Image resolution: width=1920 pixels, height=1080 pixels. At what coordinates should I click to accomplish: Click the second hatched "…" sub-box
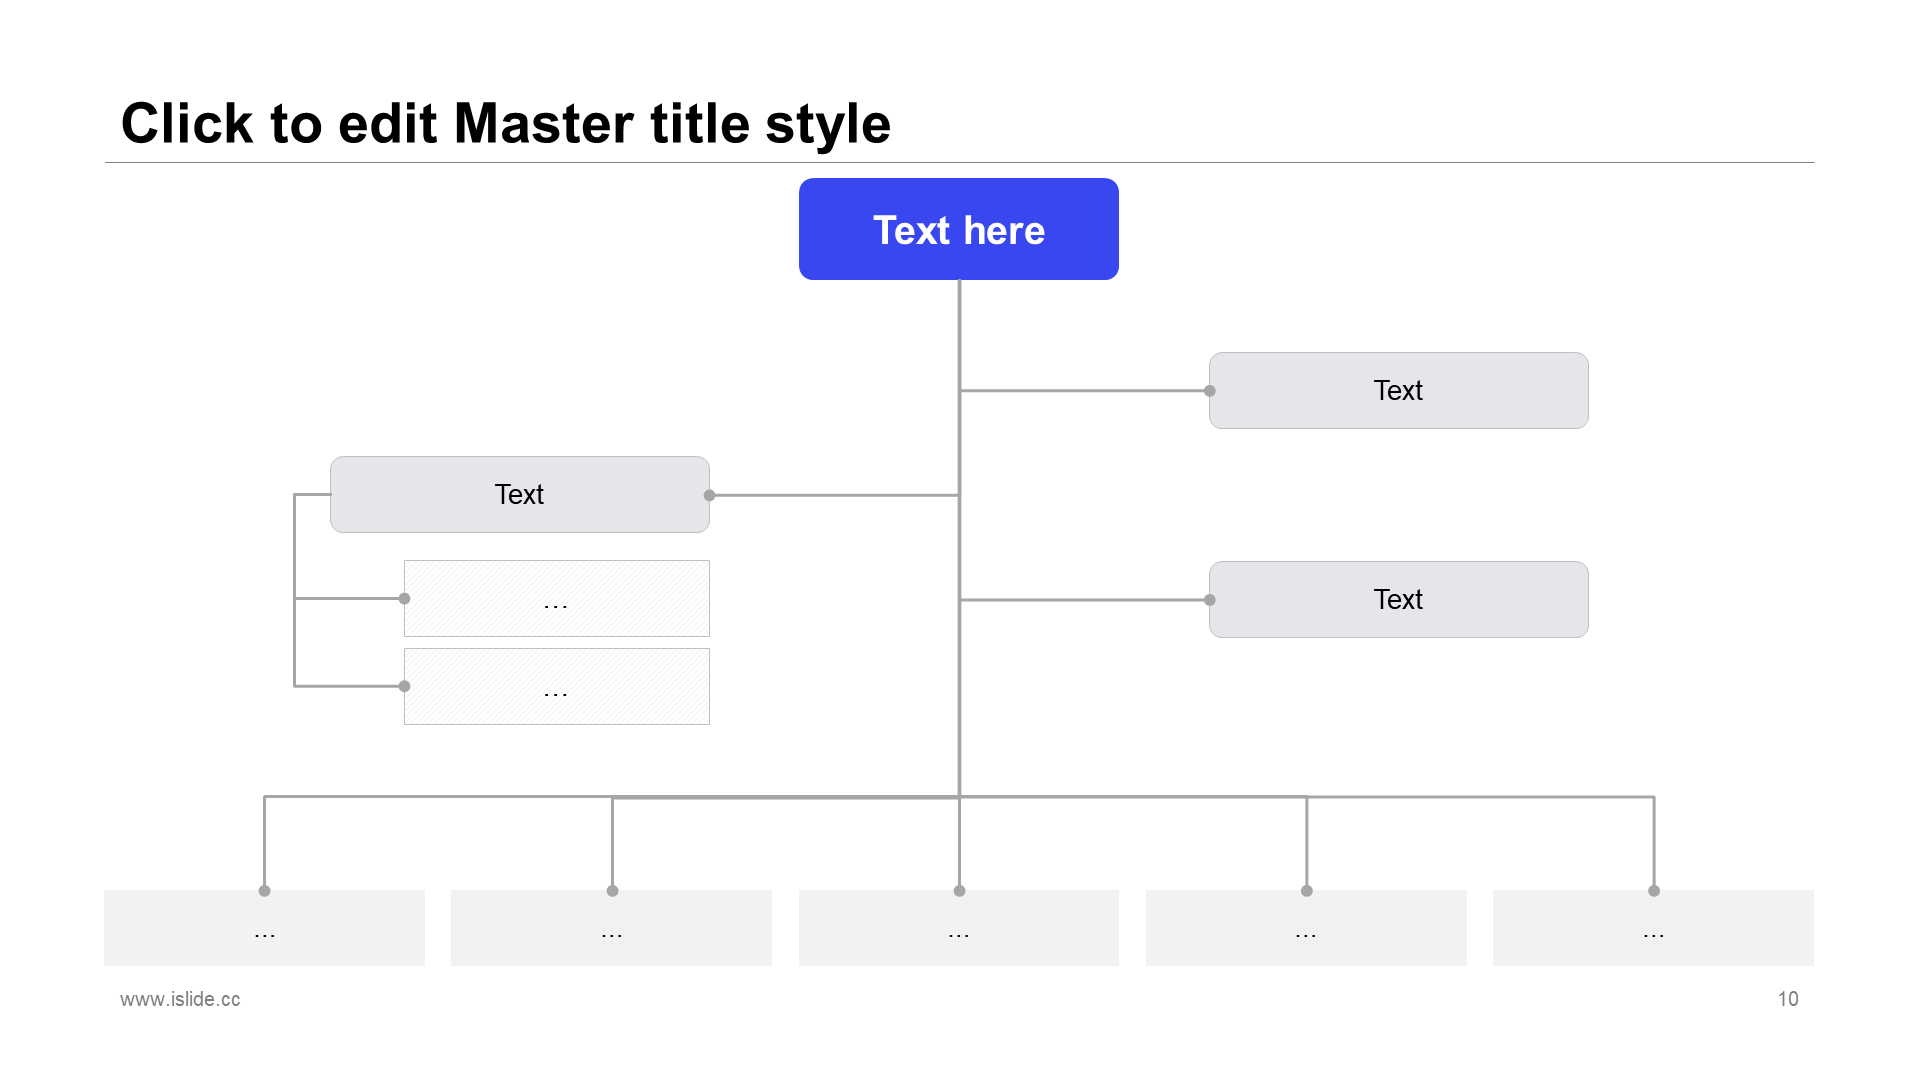tap(557, 686)
